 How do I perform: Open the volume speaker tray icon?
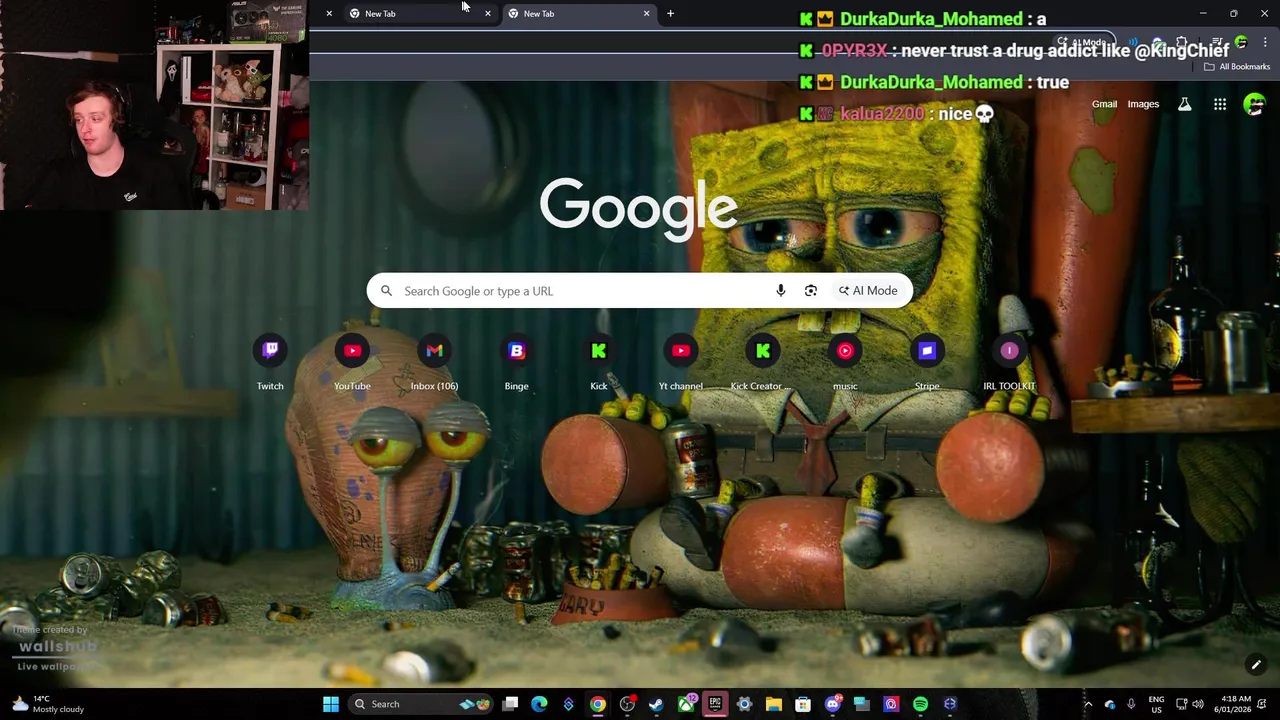click(x=1198, y=704)
